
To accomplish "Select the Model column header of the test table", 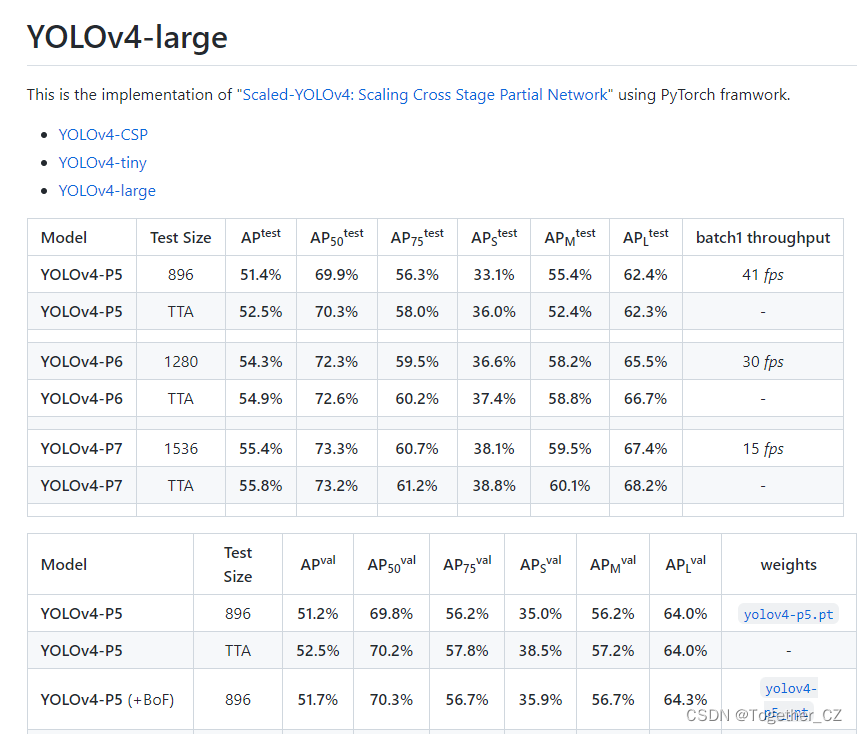I will click(x=64, y=237).
